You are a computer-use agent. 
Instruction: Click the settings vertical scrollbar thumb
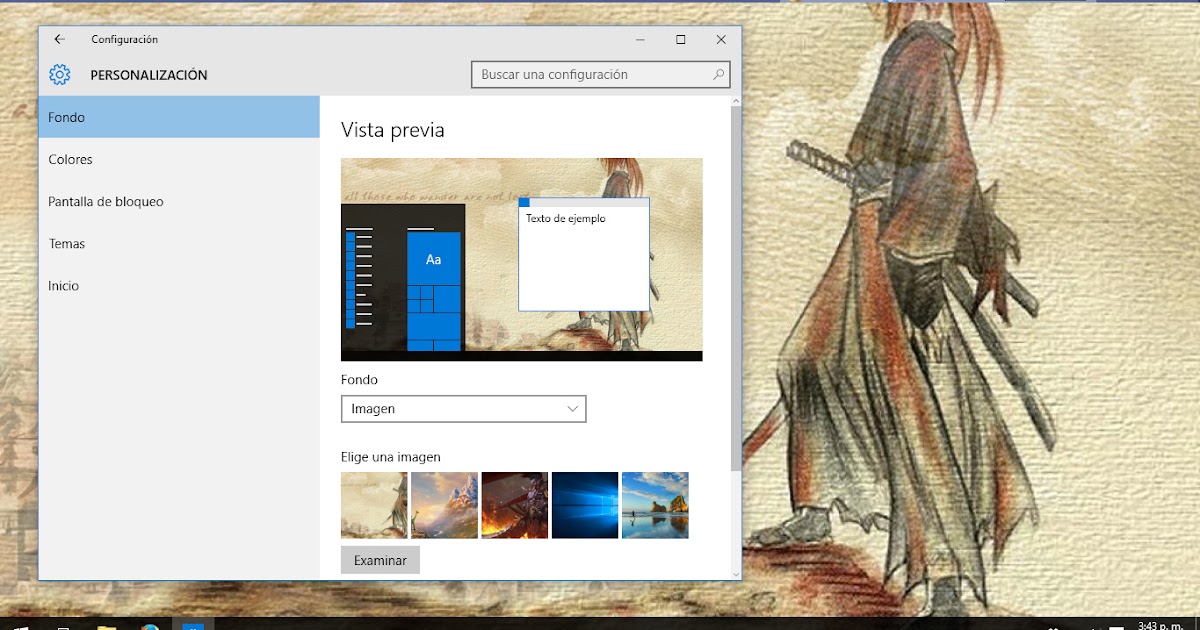(736, 289)
